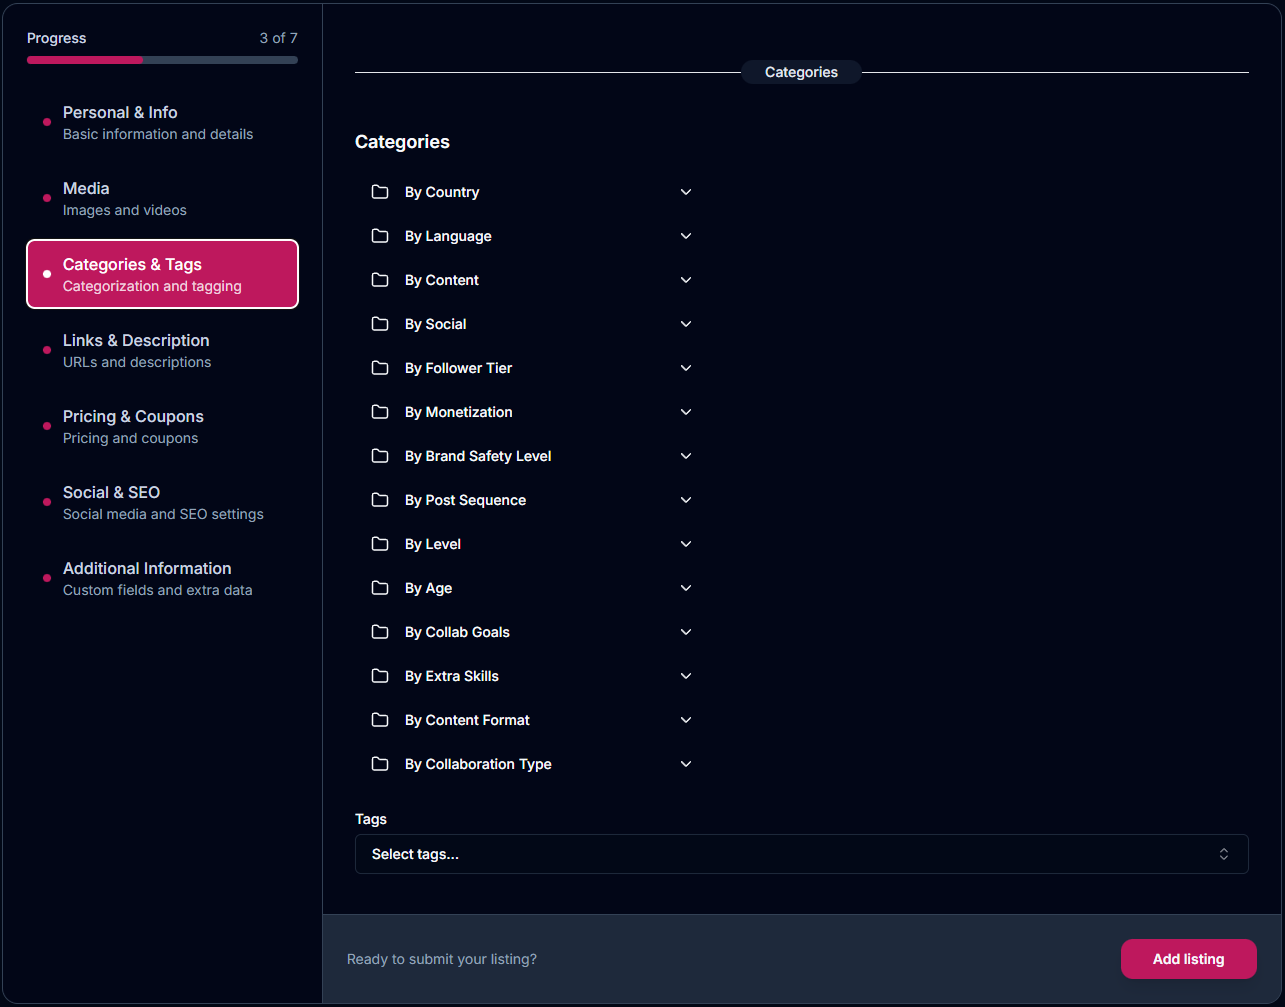The image size is (1285, 1007).
Task: Click the folder icon beside By Age
Action: (380, 587)
